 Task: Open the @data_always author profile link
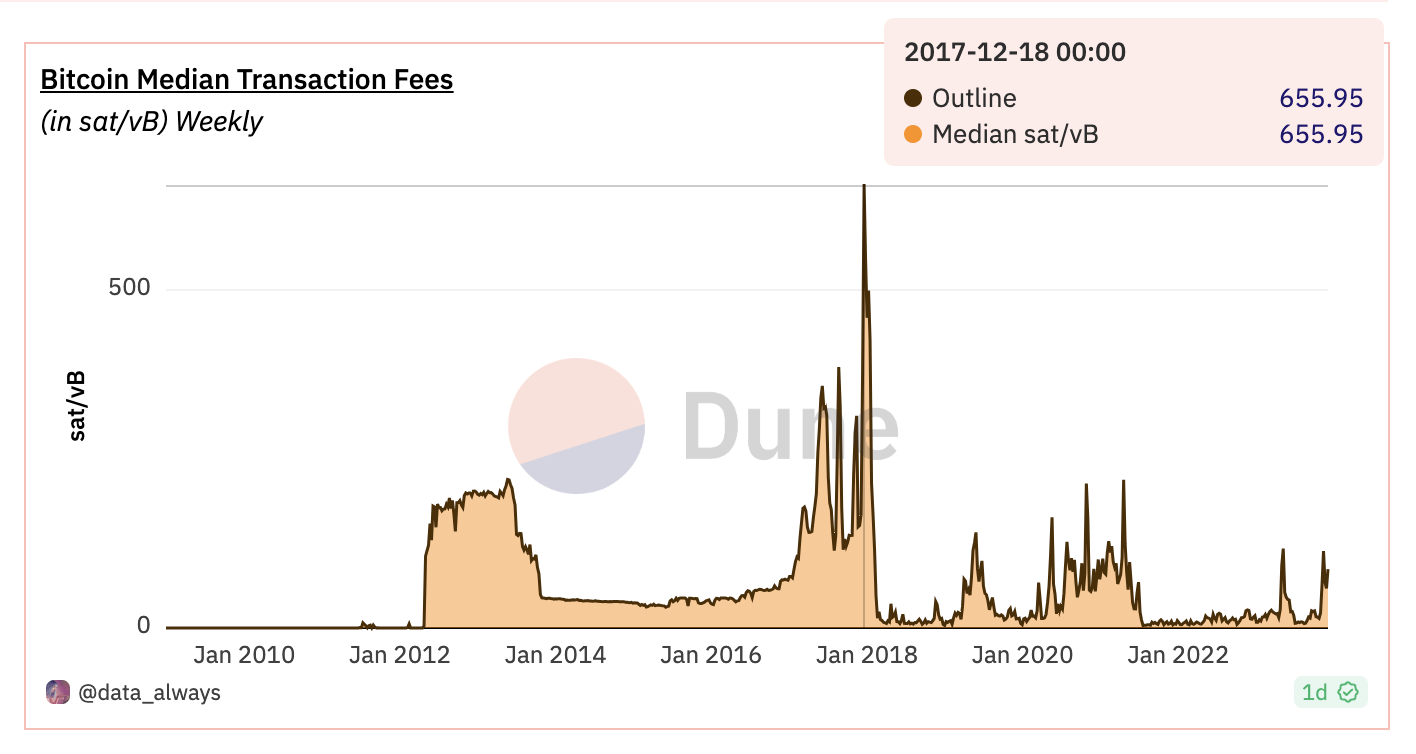tap(149, 692)
